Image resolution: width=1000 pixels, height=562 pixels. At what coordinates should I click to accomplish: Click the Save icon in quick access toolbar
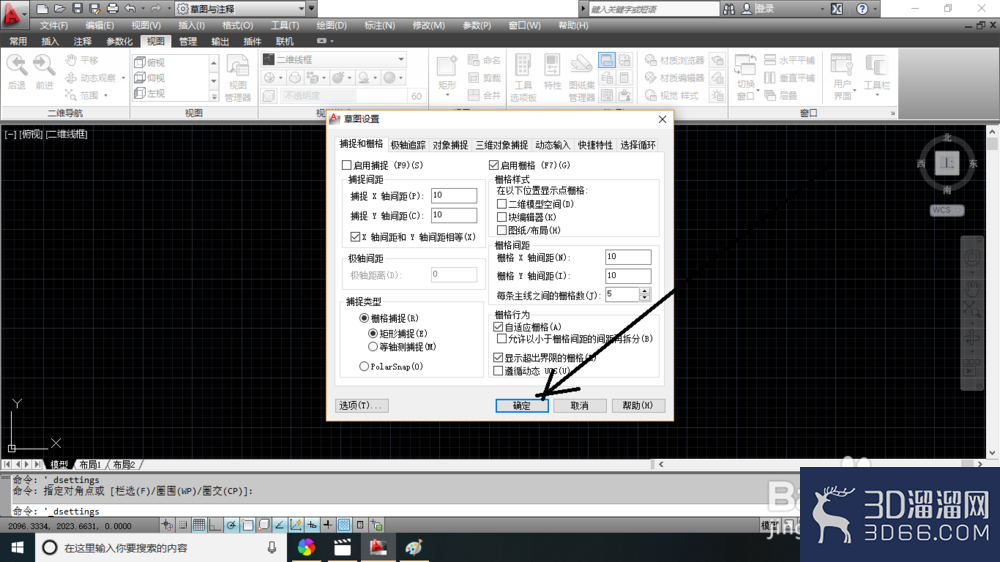(77, 8)
